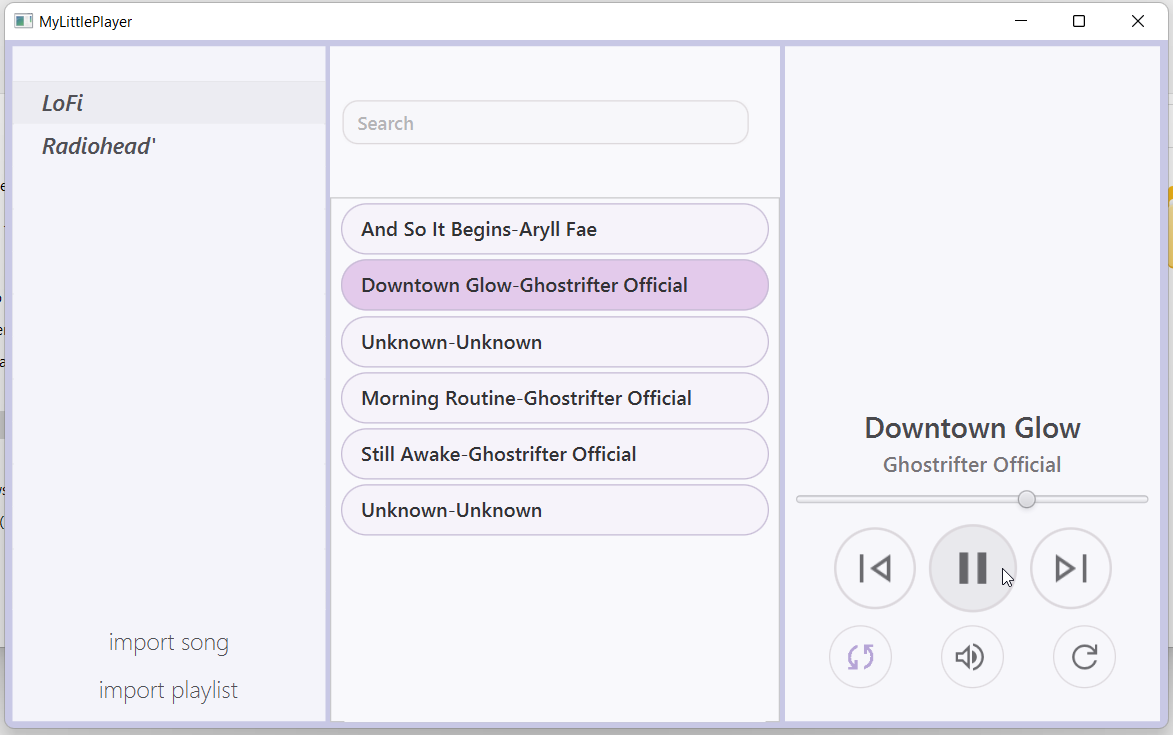This screenshot has width=1173, height=735.
Task: Select Morning Routine-Ghostrifter Official from the list
Action: [x=554, y=397]
